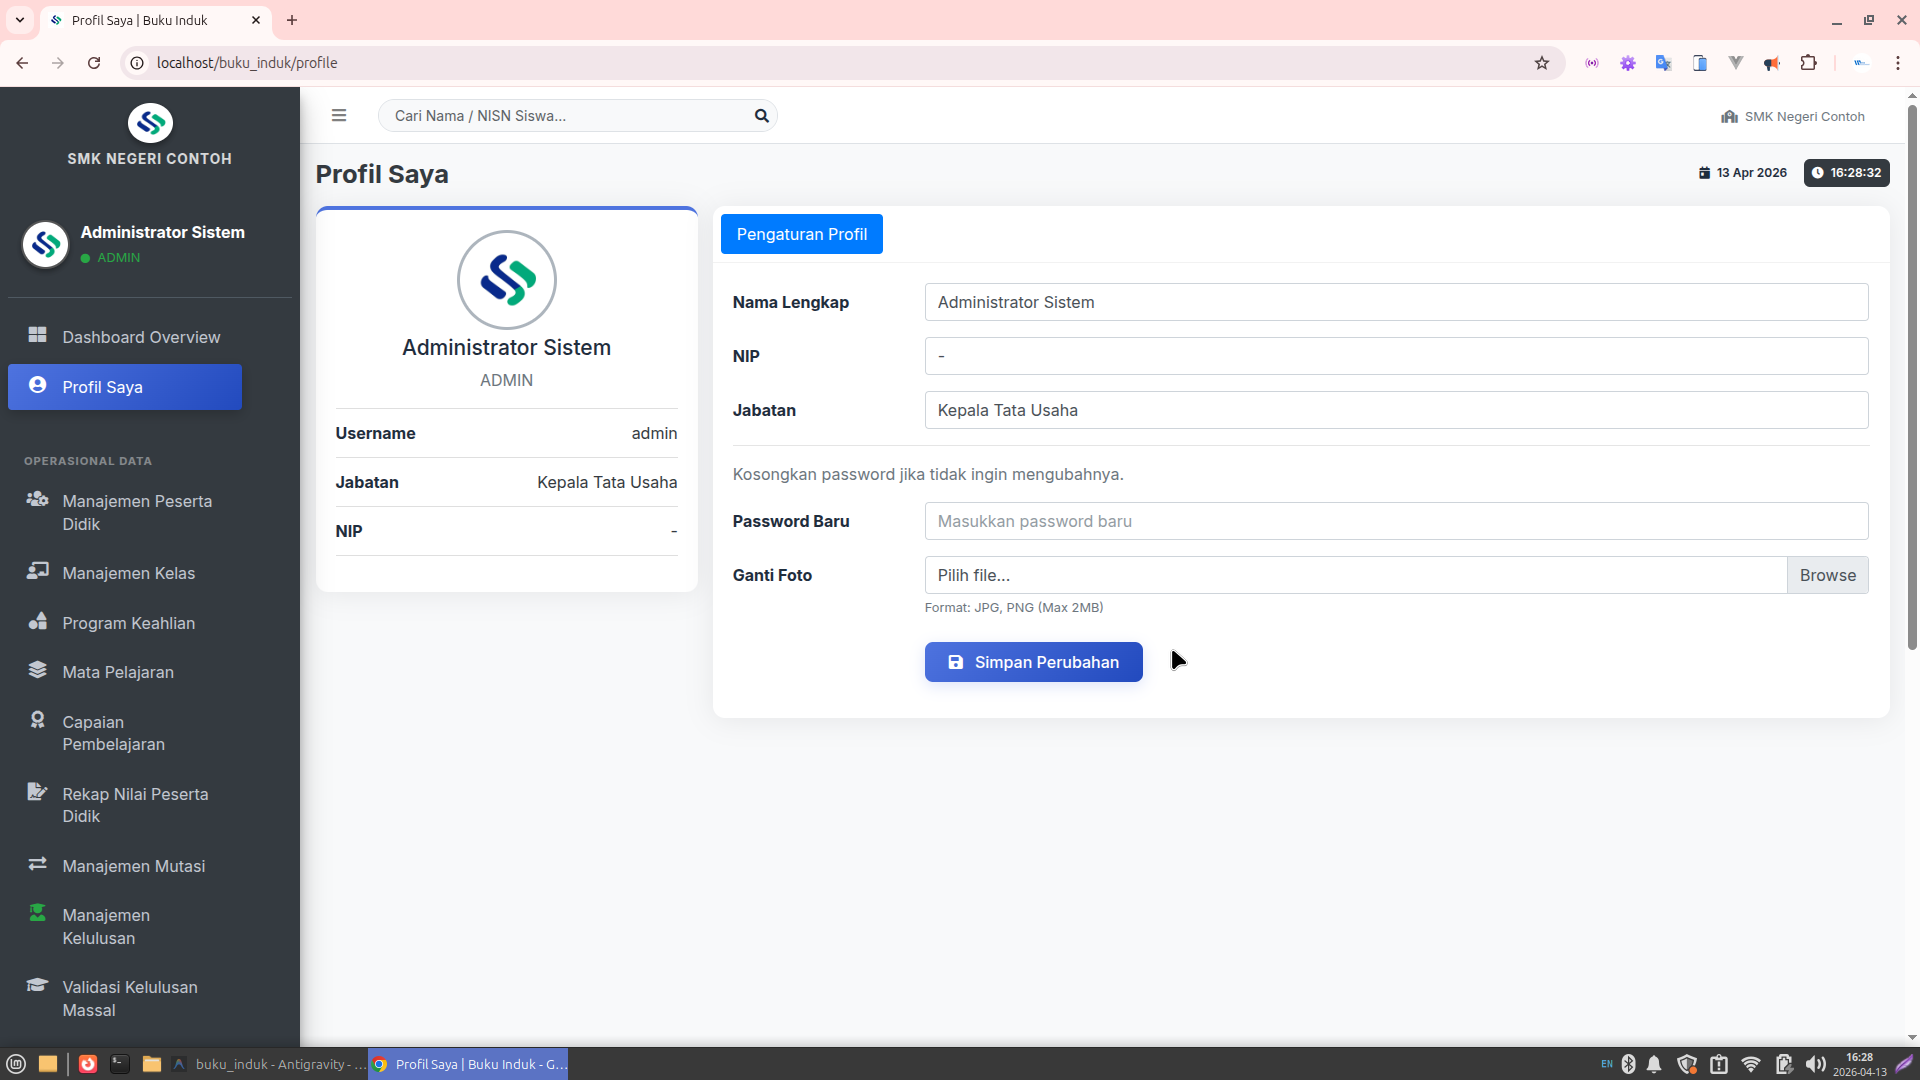Toggle sidebar with hamburger menu icon
Image resolution: width=1920 pixels, height=1080 pixels.
[x=339, y=116]
